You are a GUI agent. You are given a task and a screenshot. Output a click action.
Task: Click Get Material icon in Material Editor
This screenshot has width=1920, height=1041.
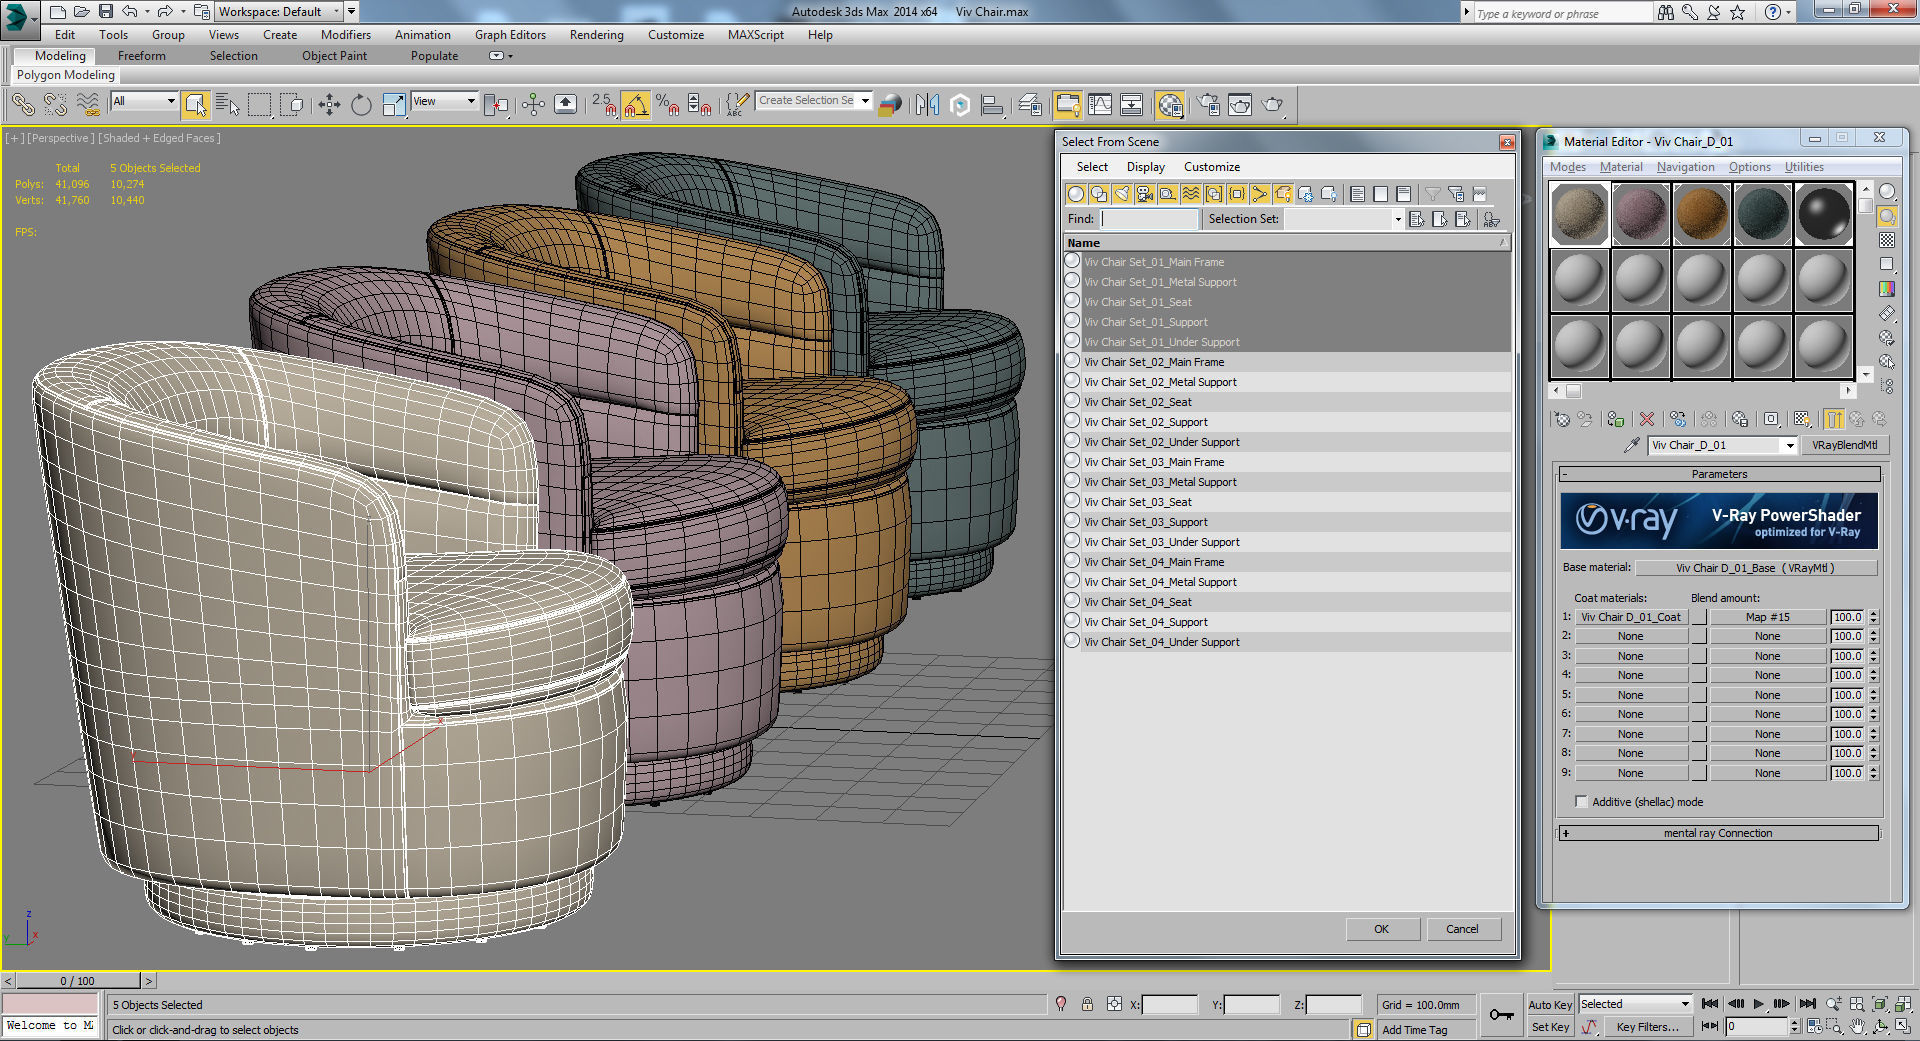pos(1562,419)
